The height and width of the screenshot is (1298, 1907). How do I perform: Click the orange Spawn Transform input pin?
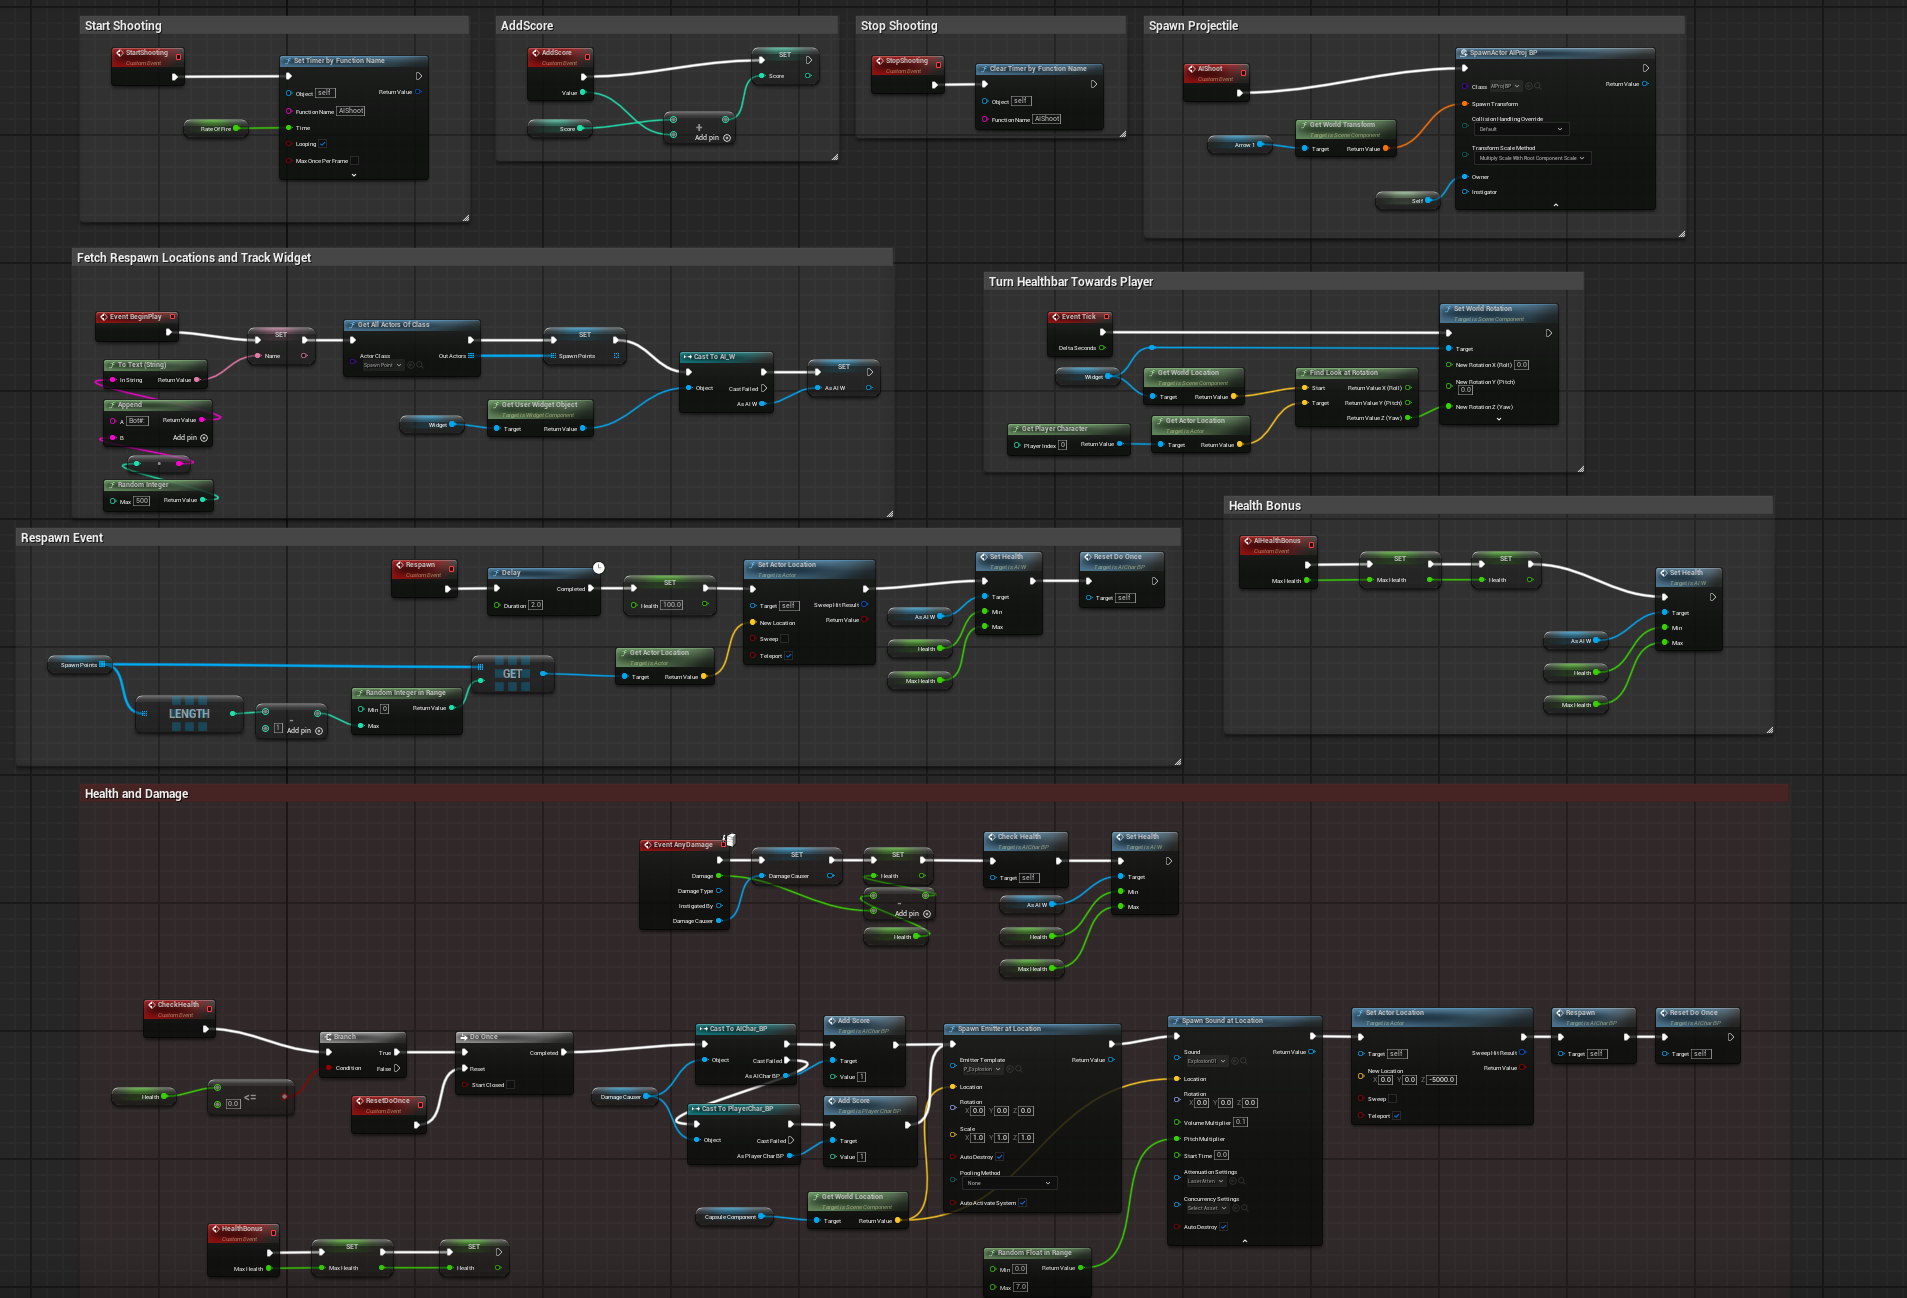click(x=1465, y=104)
